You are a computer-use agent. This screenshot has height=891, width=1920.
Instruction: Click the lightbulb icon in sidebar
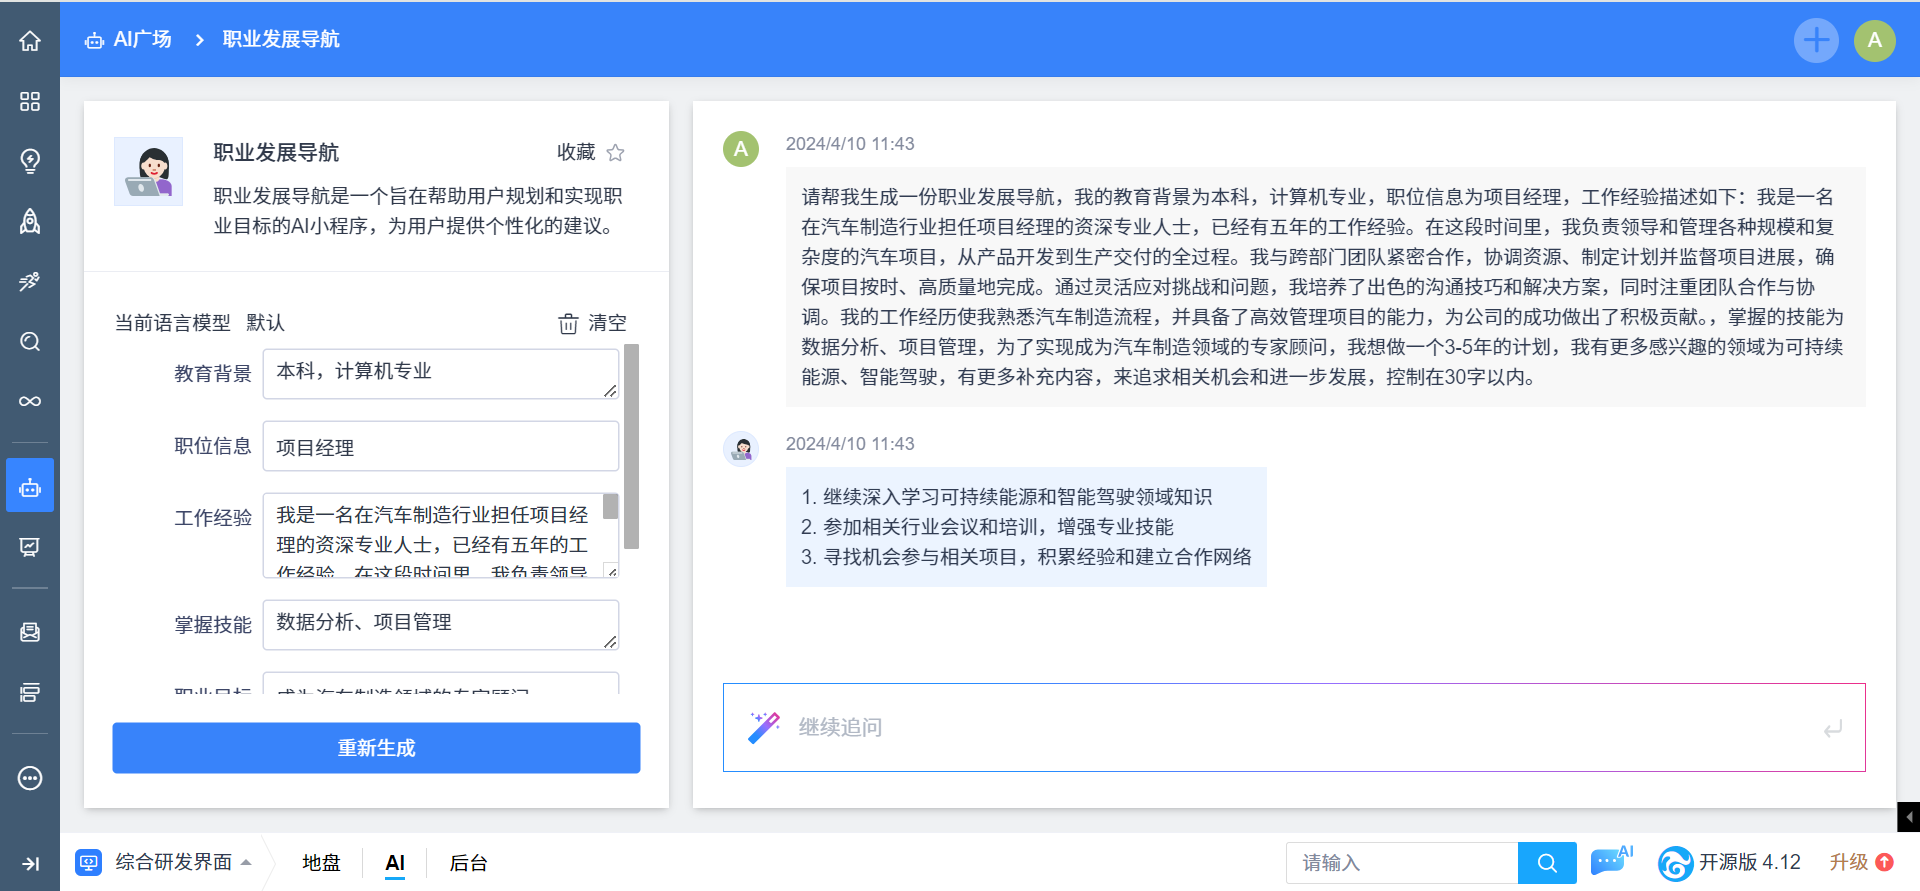30,161
